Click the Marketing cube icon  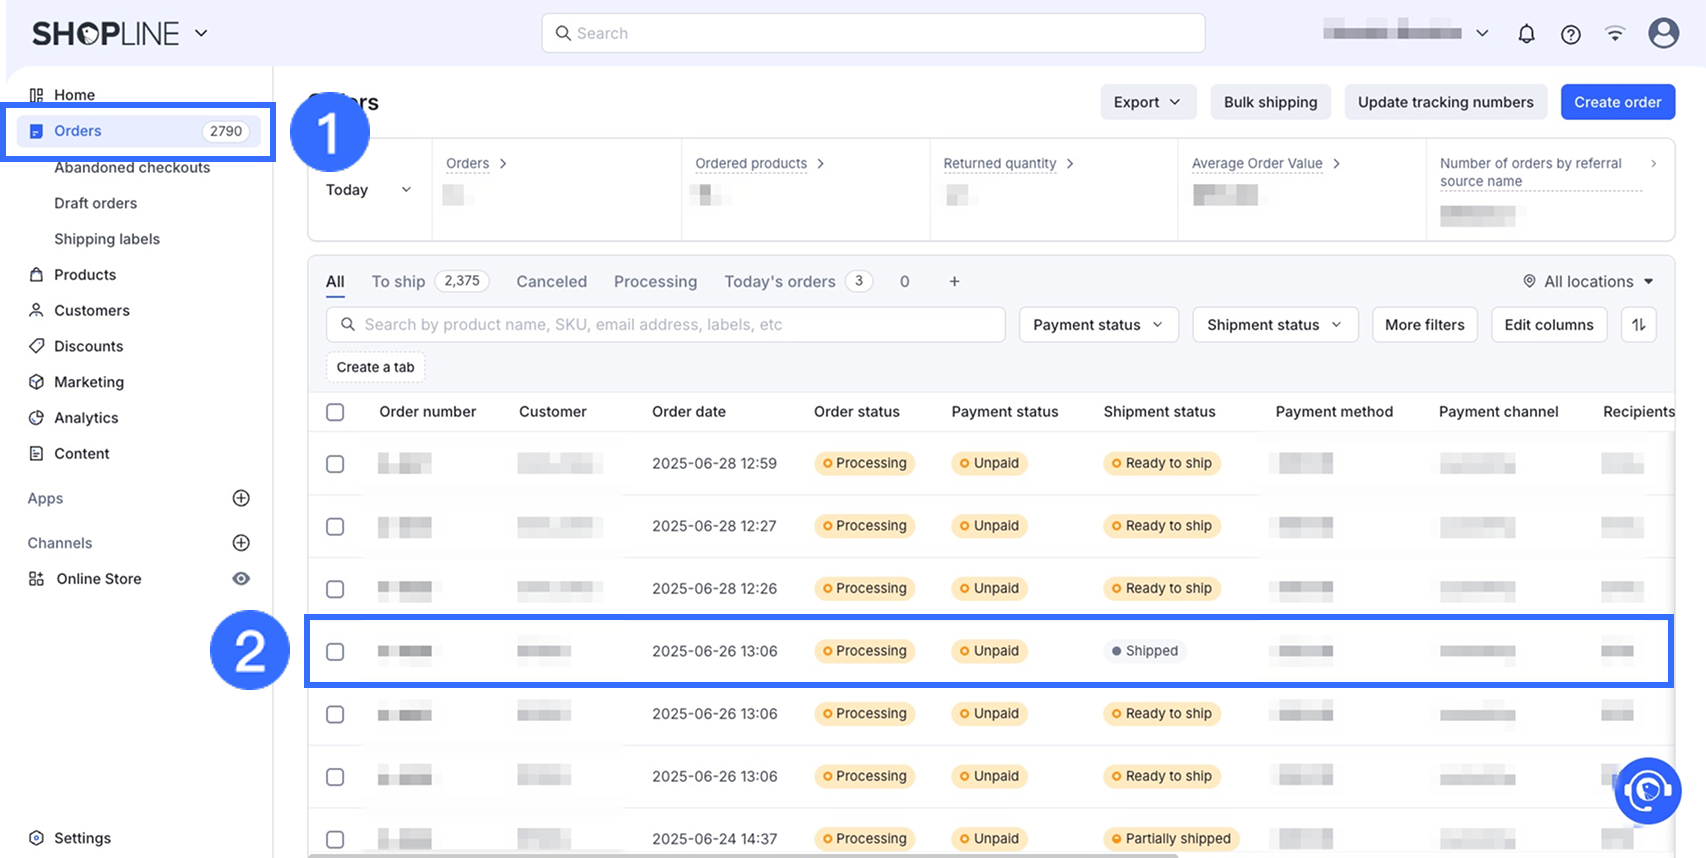click(36, 382)
